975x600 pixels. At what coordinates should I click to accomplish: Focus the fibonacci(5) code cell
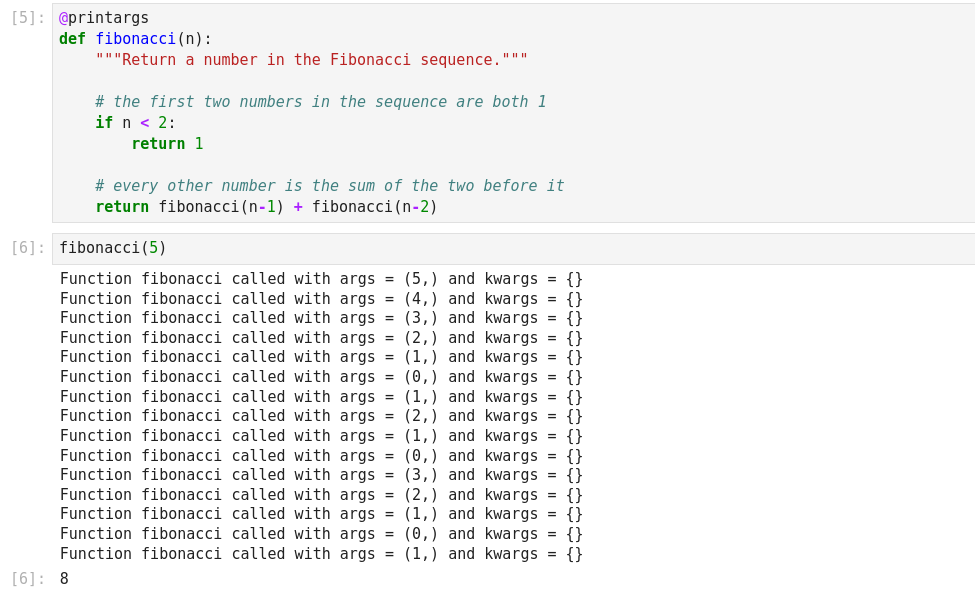[500, 248]
